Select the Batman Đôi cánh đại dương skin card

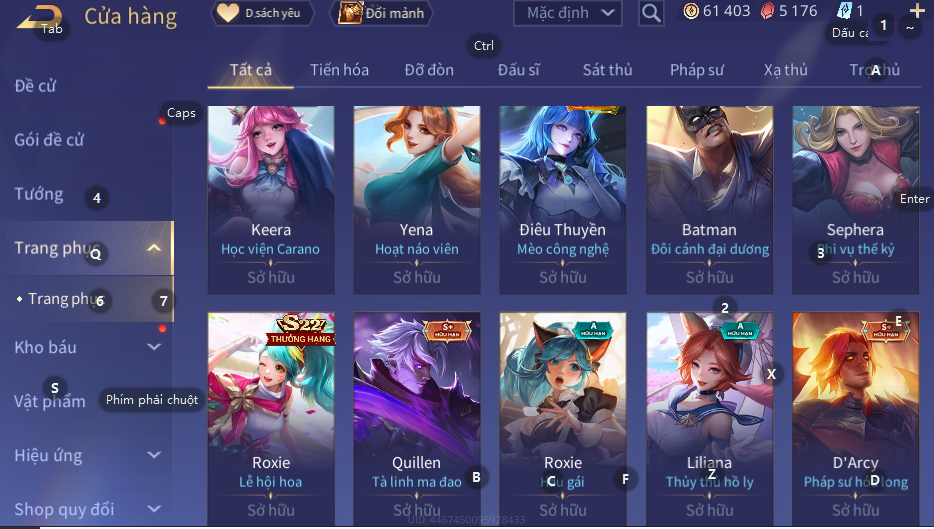tap(709, 200)
